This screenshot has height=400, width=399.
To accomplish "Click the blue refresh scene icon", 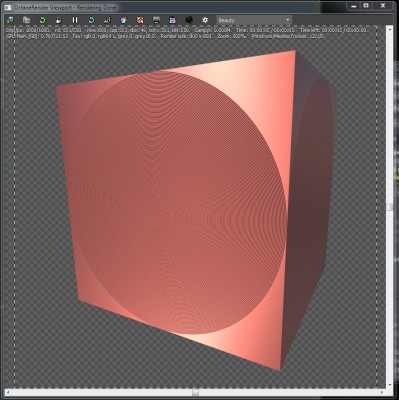I will (91, 20).
